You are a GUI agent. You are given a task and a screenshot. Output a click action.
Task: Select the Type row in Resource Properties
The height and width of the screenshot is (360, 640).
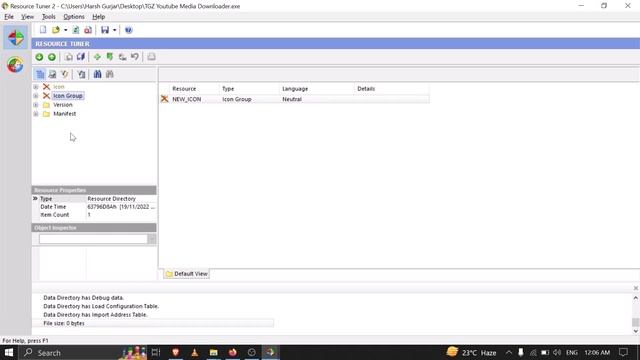[x=94, y=199]
